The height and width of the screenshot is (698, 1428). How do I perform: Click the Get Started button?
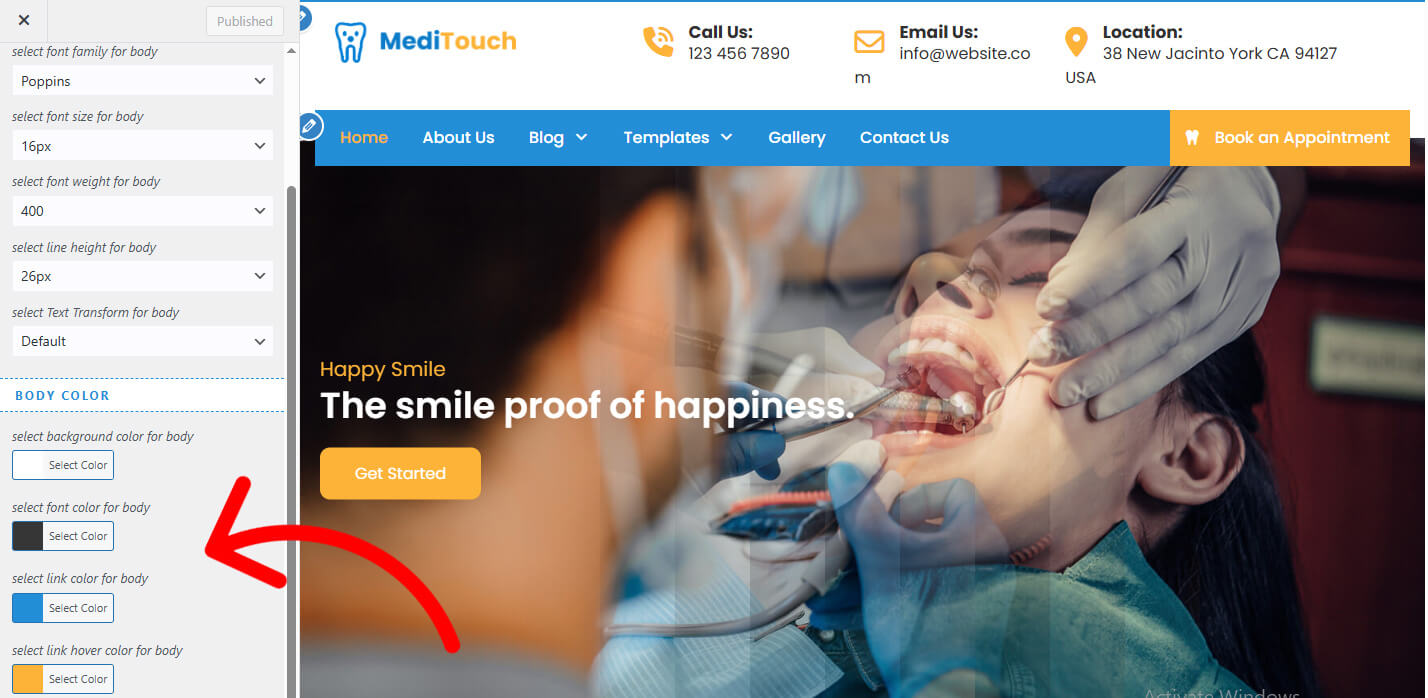[x=400, y=473]
